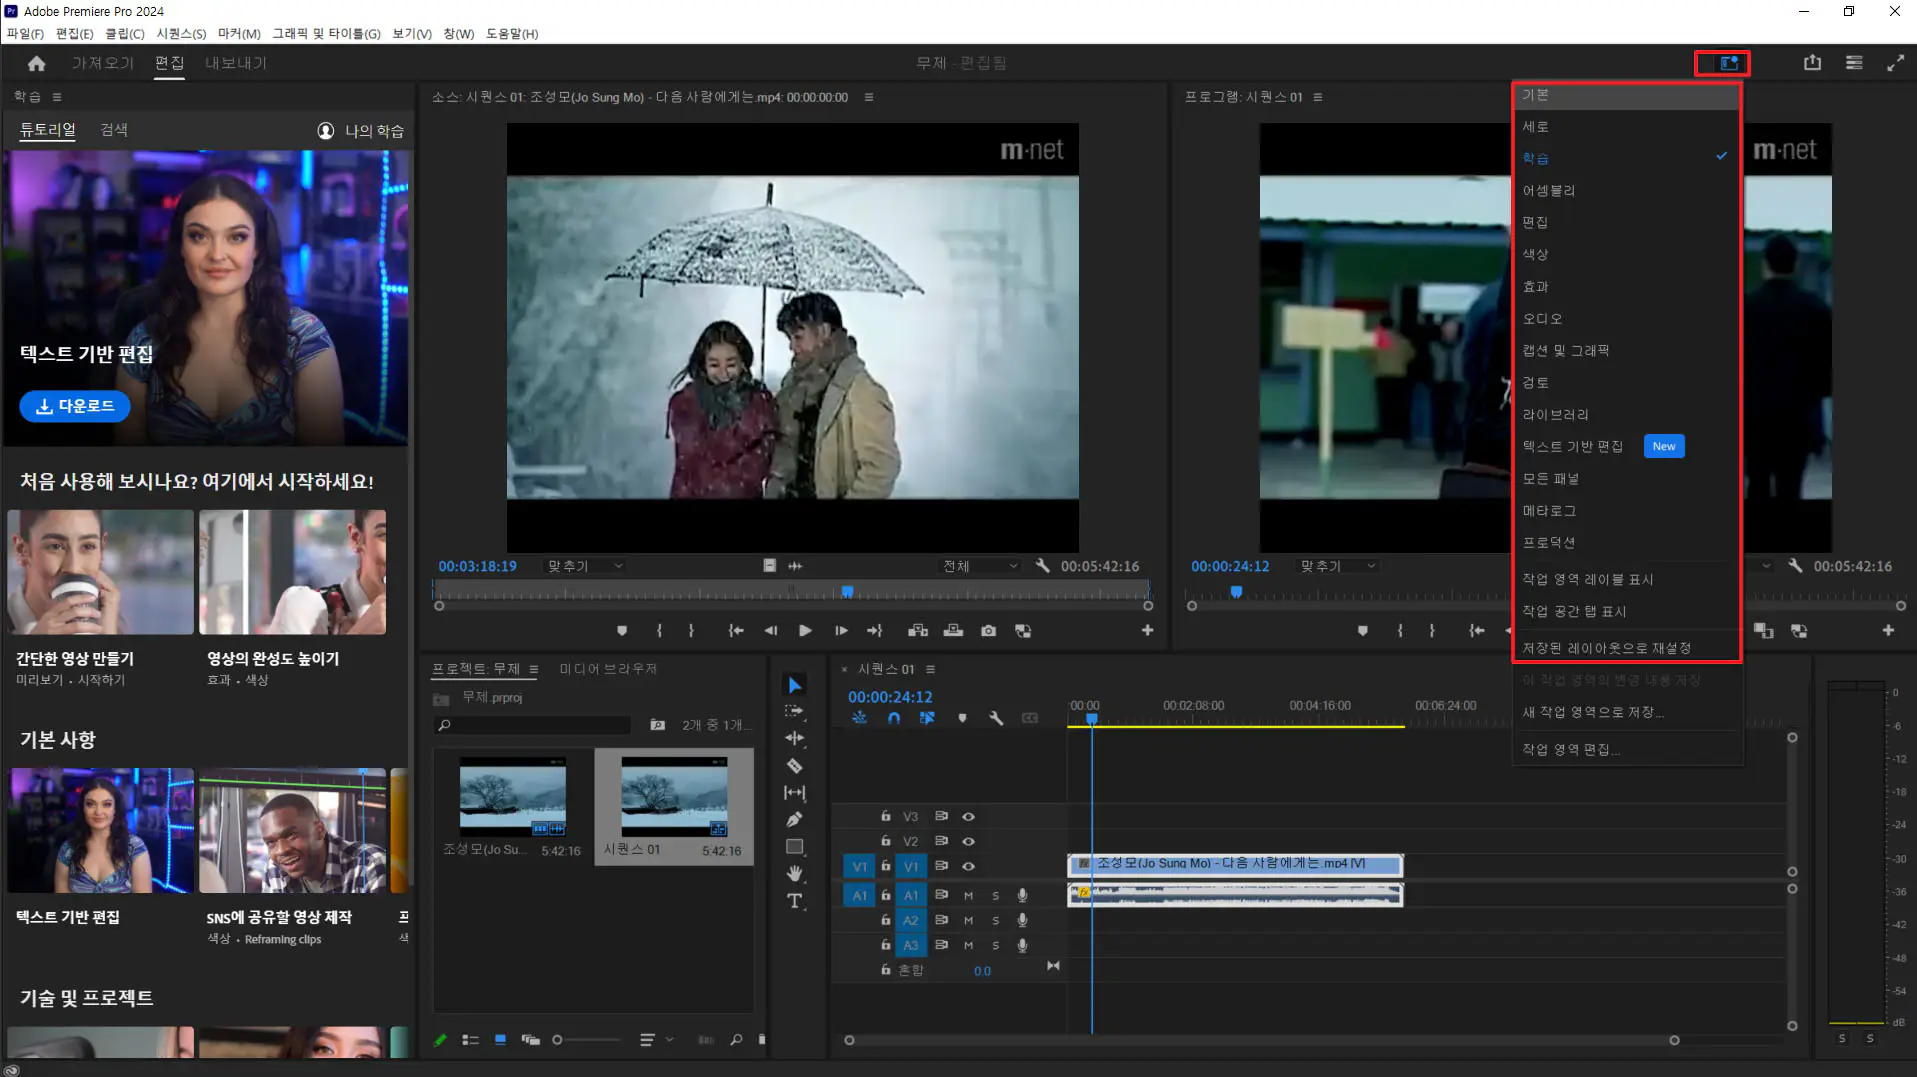Toggle Snap in timeline magnet icon
This screenshot has width=1917, height=1077.
(x=893, y=718)
